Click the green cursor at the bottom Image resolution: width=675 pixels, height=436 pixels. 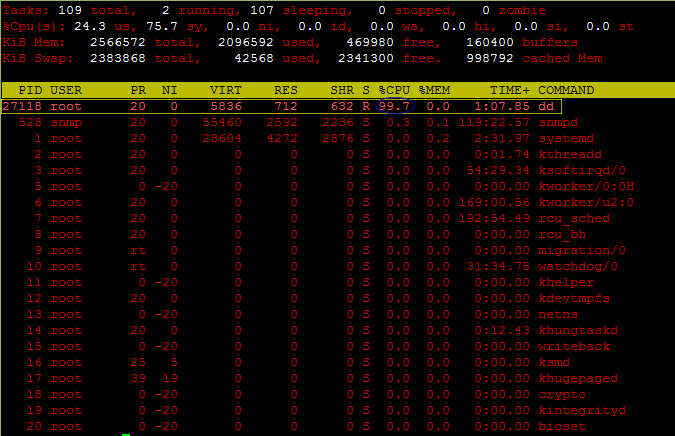point(125,434)
